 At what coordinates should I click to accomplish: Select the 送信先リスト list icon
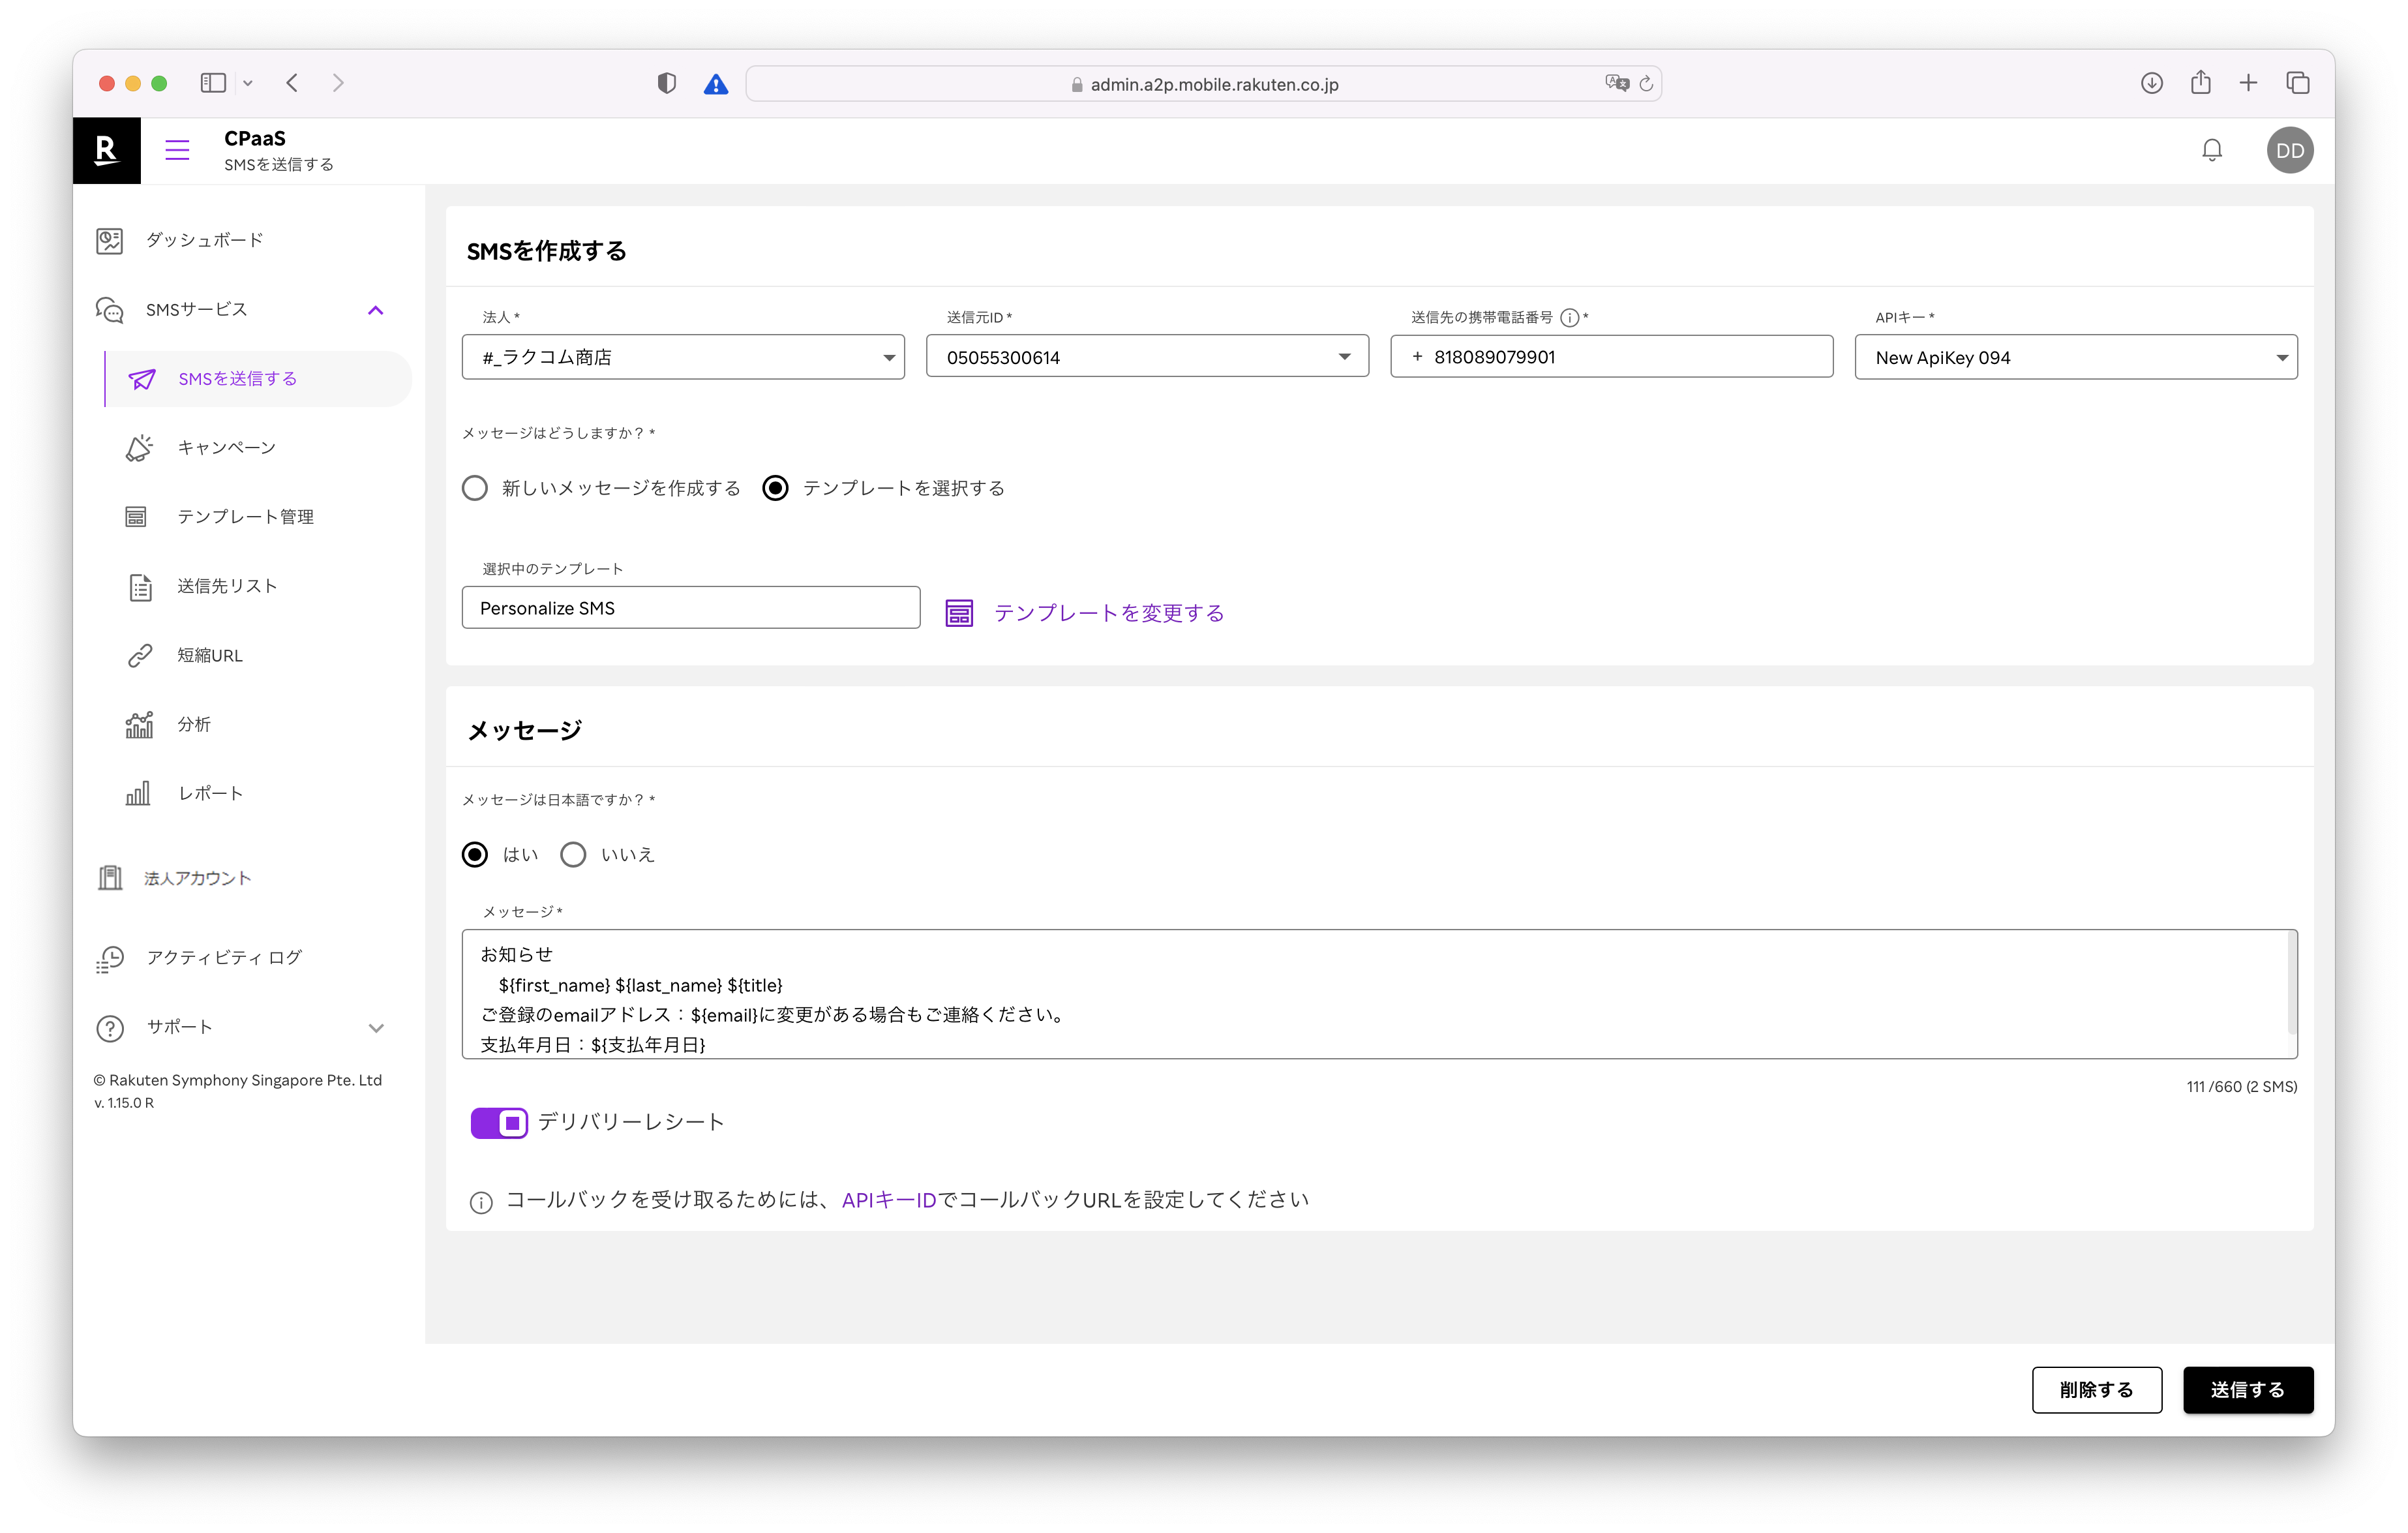pos(140,586)
